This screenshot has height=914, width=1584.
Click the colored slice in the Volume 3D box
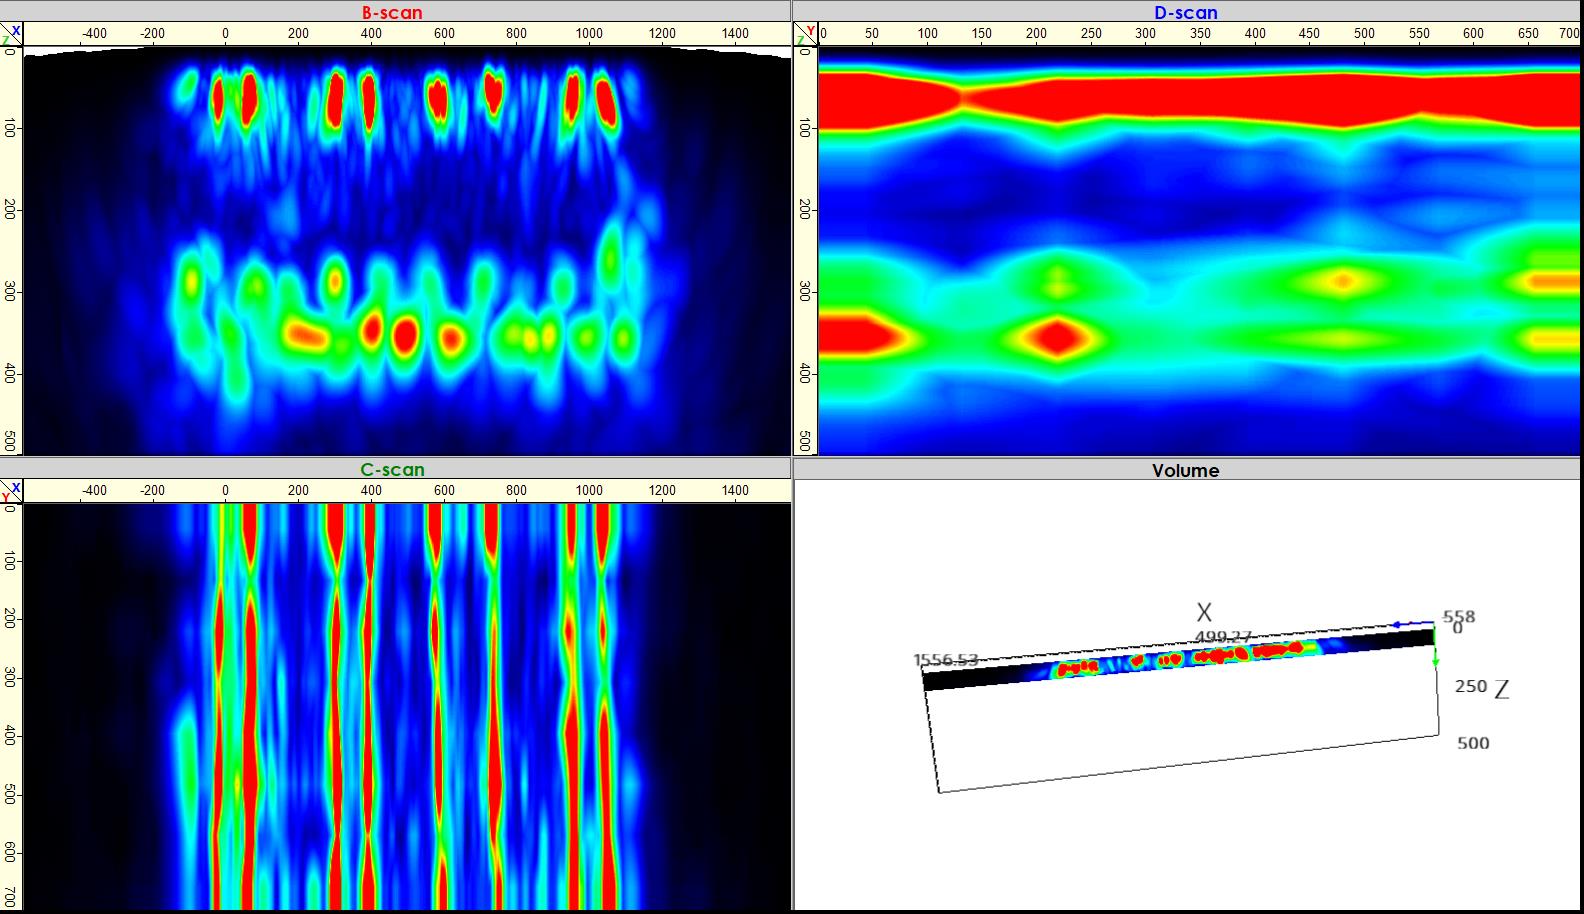tap(1180, 660)
